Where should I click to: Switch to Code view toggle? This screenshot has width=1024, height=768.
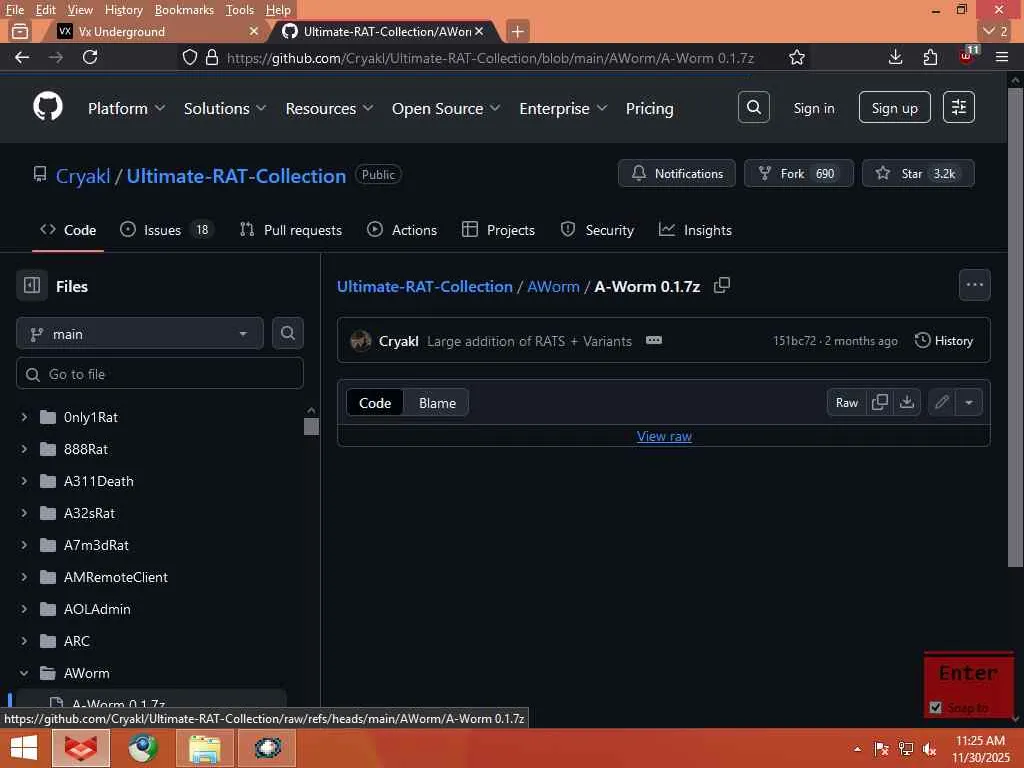tap(375, 403)
